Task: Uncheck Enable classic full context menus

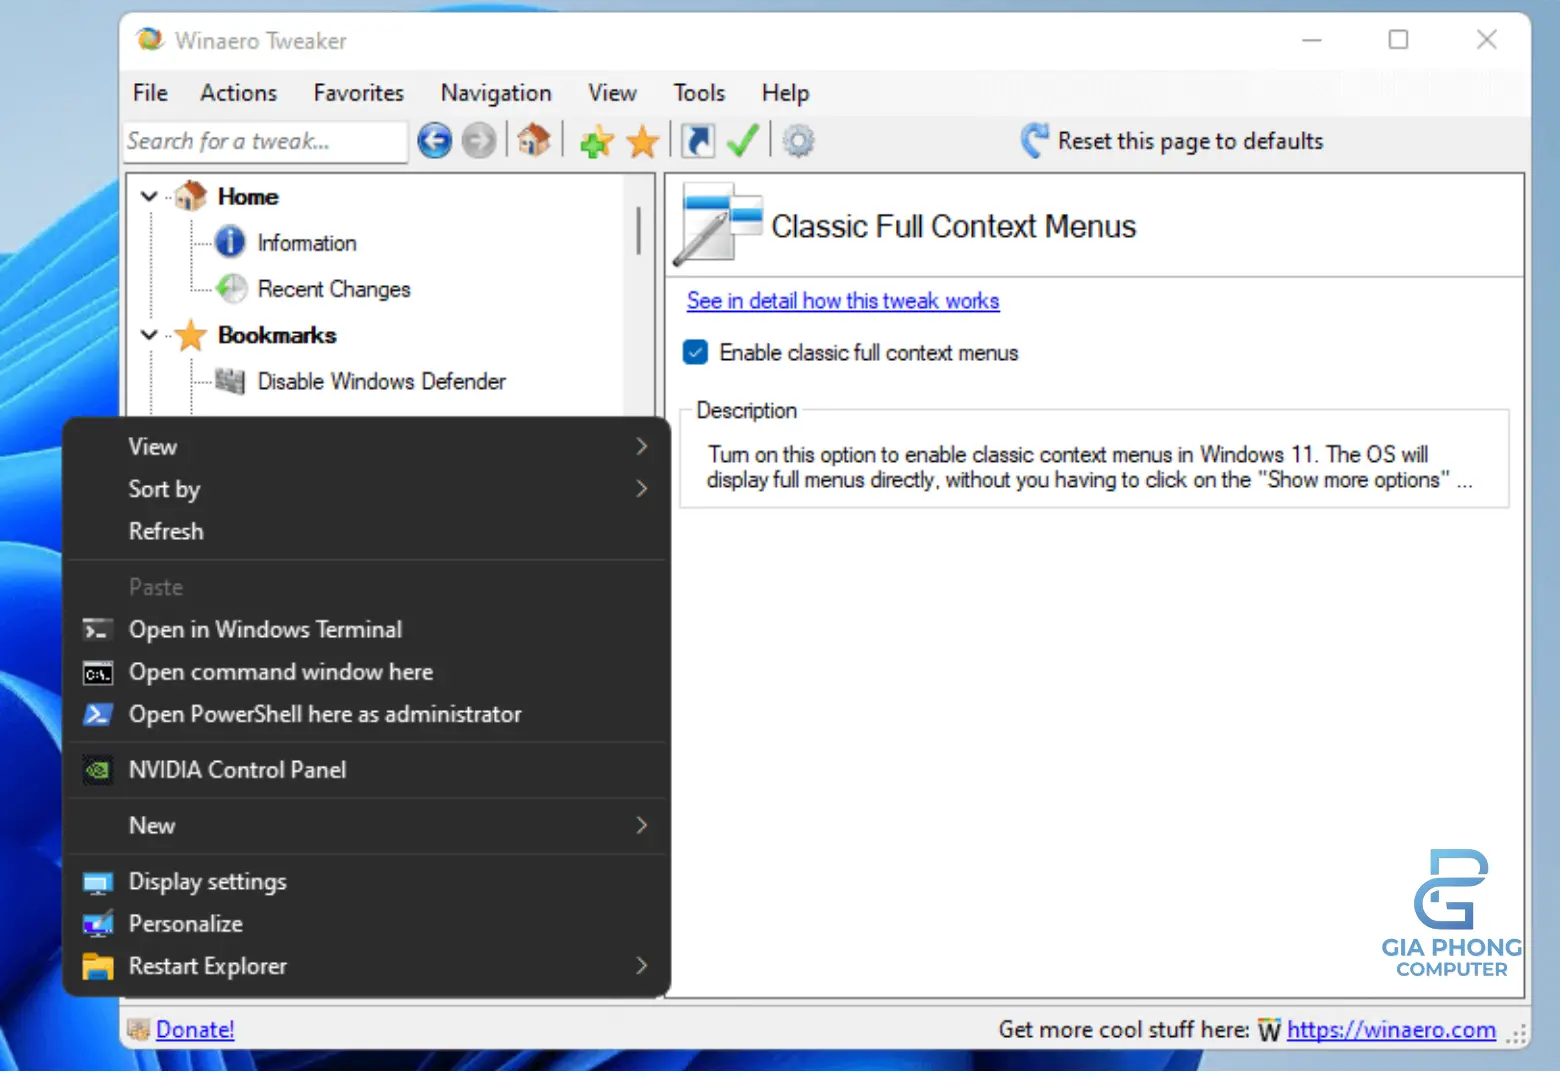Action: 695,352
